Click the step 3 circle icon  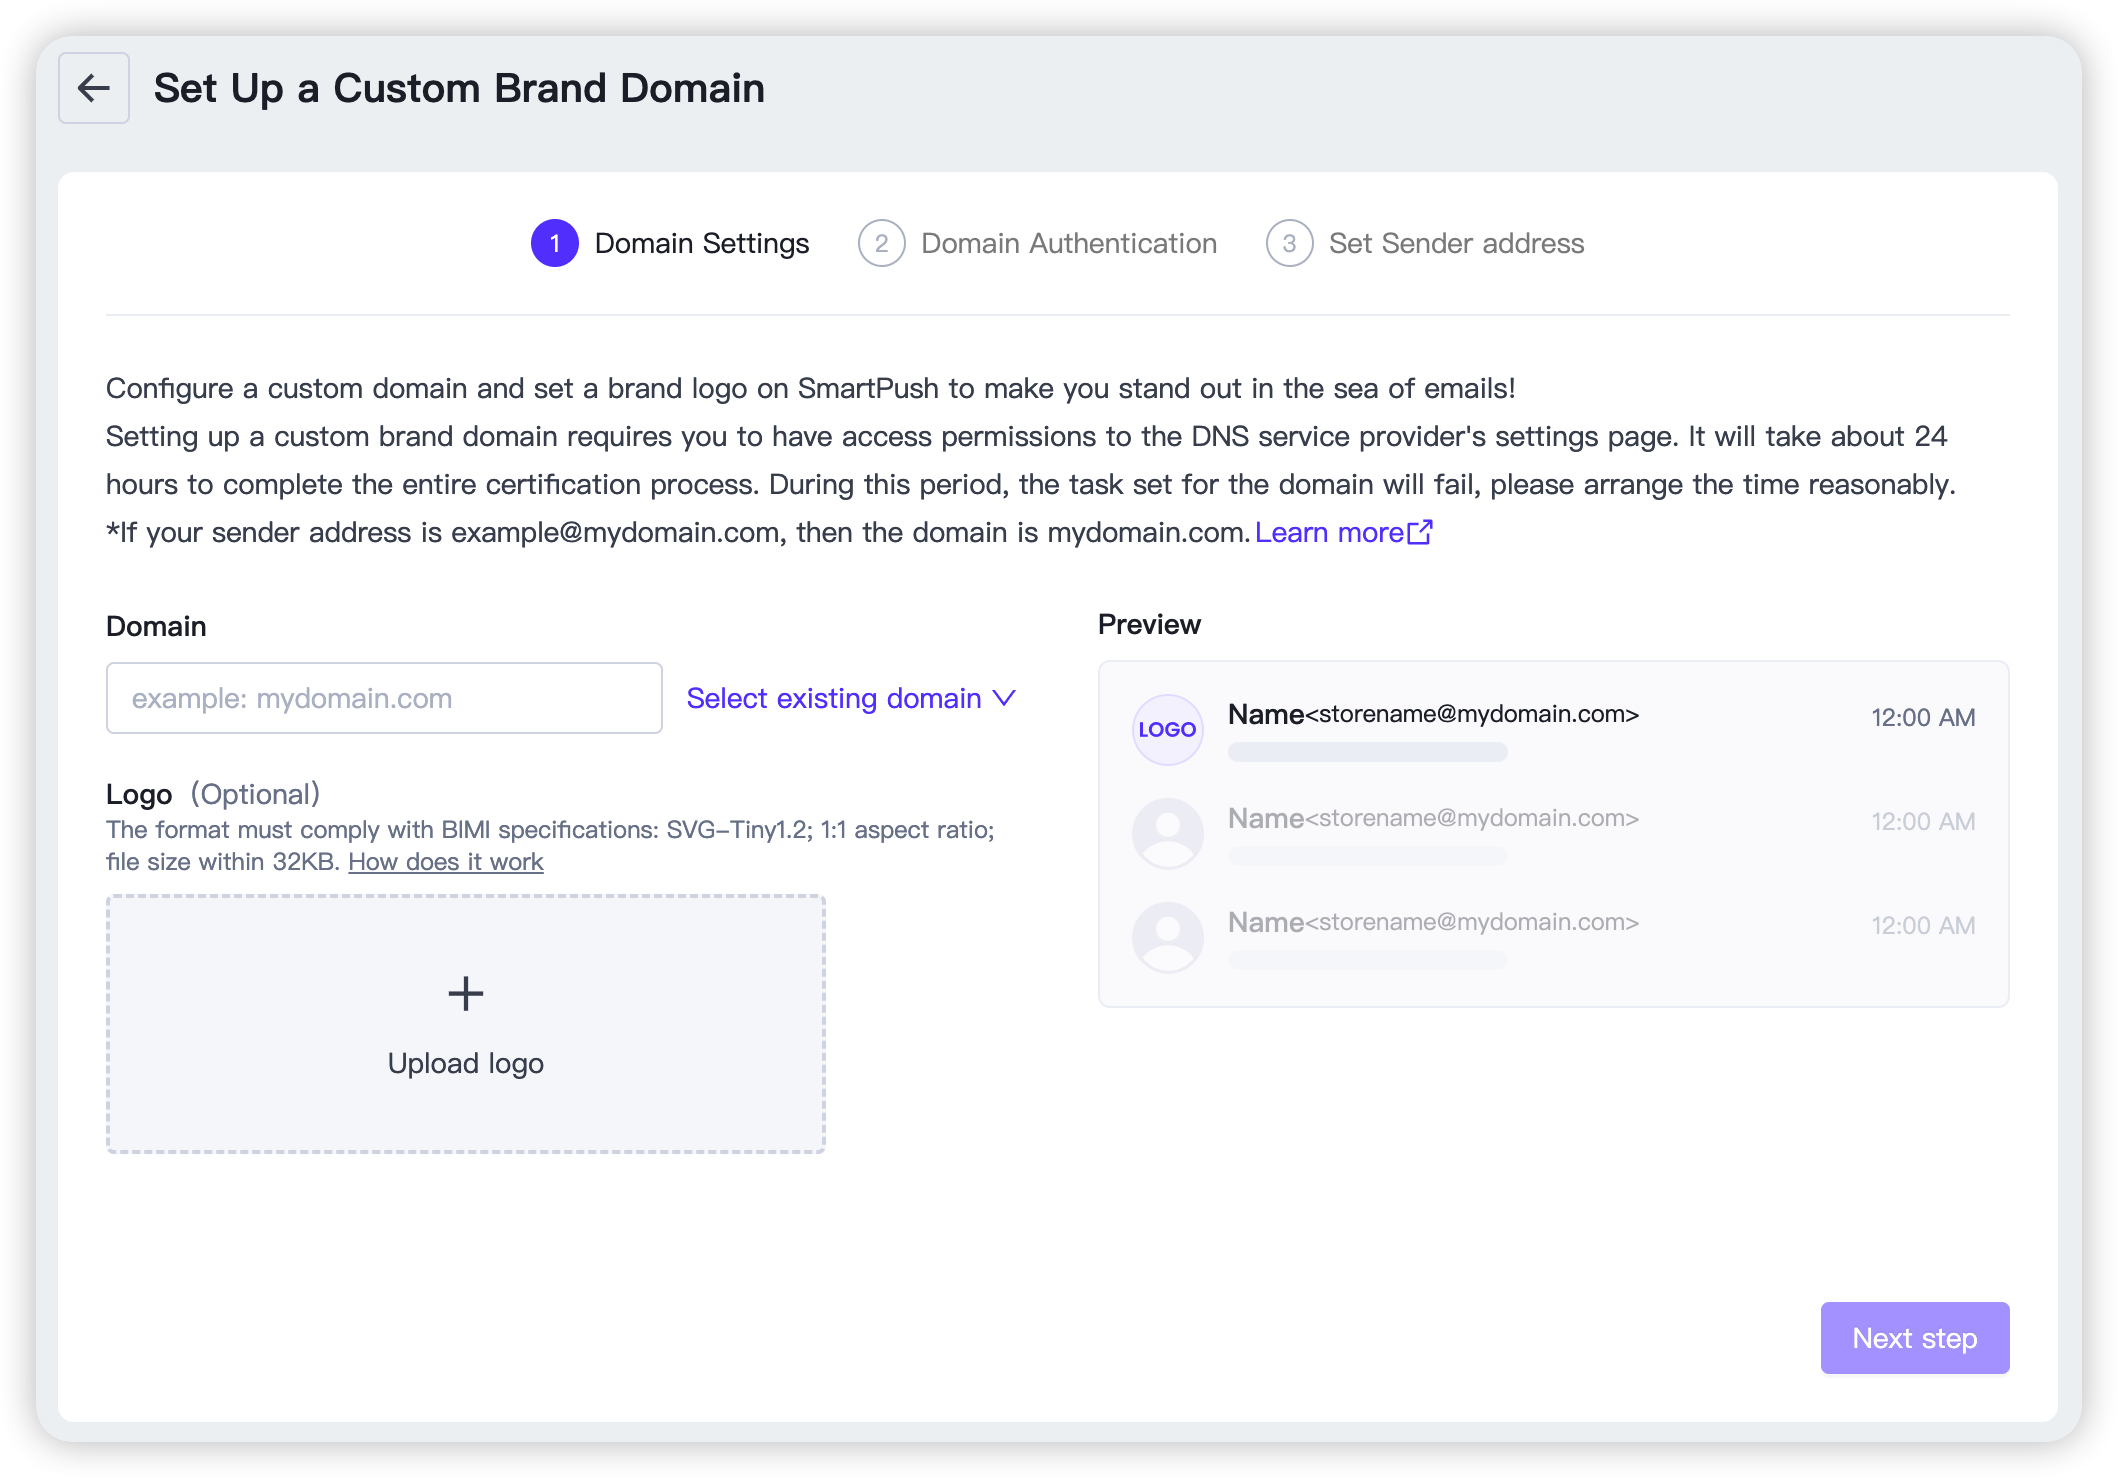click(x=1289, y=243)
